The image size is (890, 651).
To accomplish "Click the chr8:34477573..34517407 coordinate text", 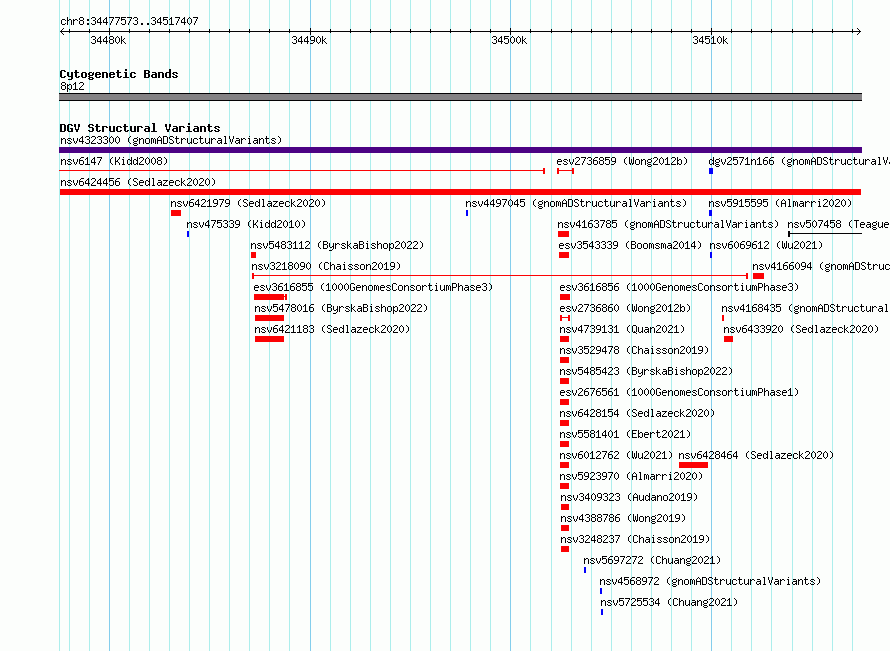I will 129,21.
